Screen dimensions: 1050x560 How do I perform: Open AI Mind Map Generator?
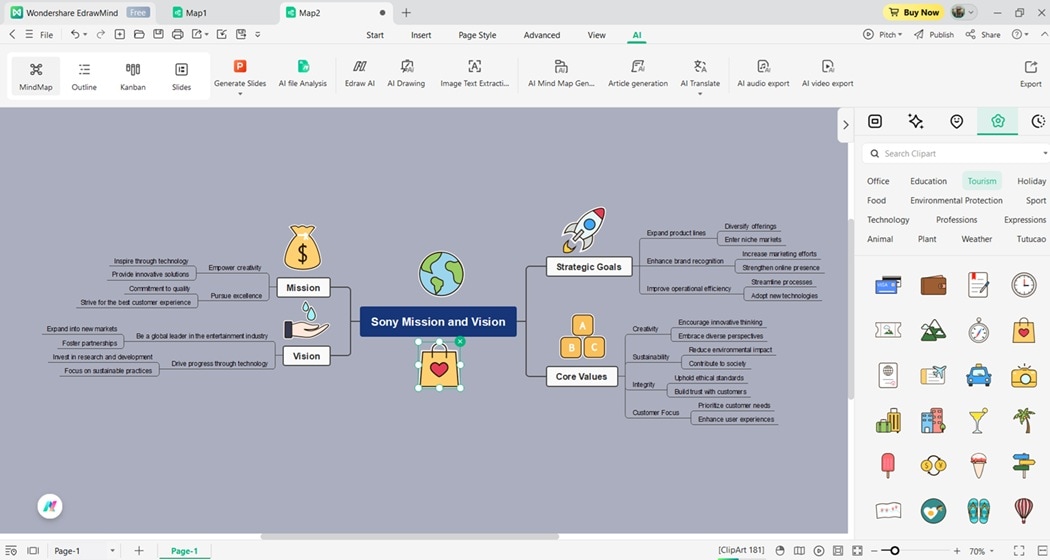(x=561, y=73)
